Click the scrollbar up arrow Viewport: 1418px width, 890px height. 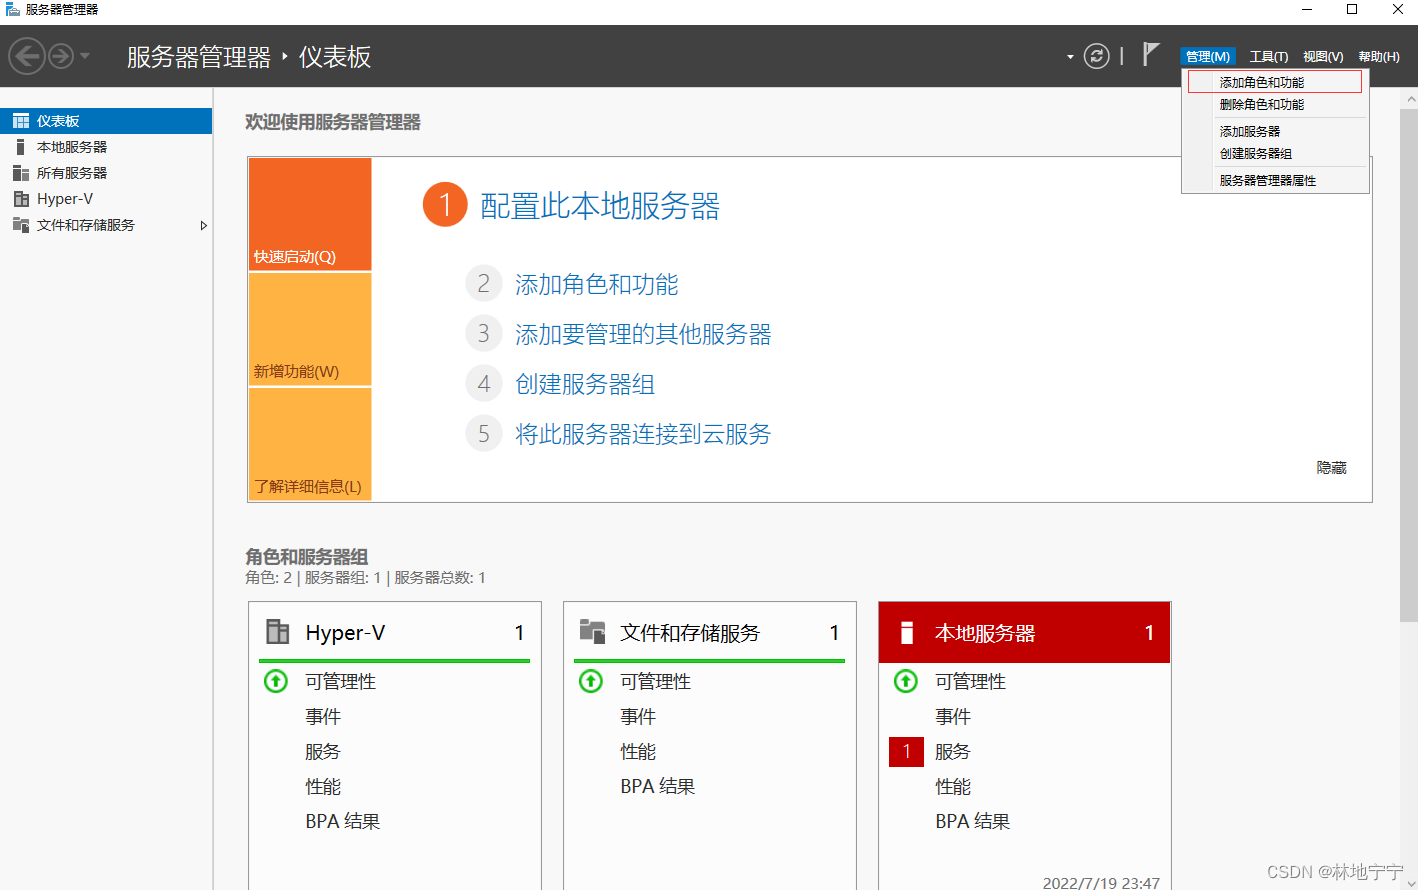click(1409, 99)
